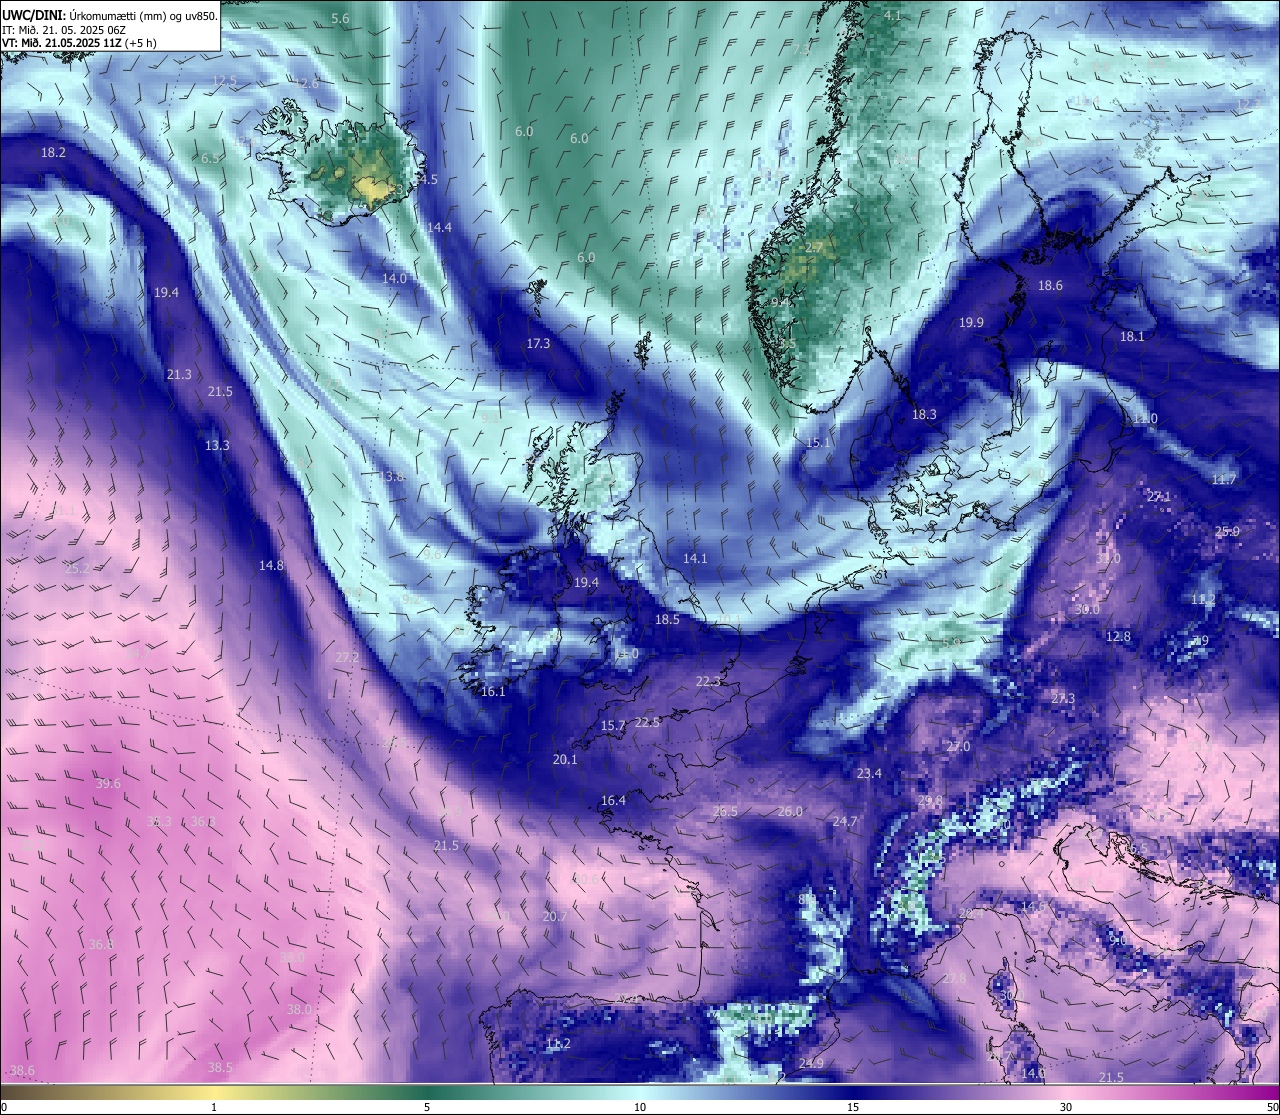Click the 11.7 value label

coord(1224,481)
